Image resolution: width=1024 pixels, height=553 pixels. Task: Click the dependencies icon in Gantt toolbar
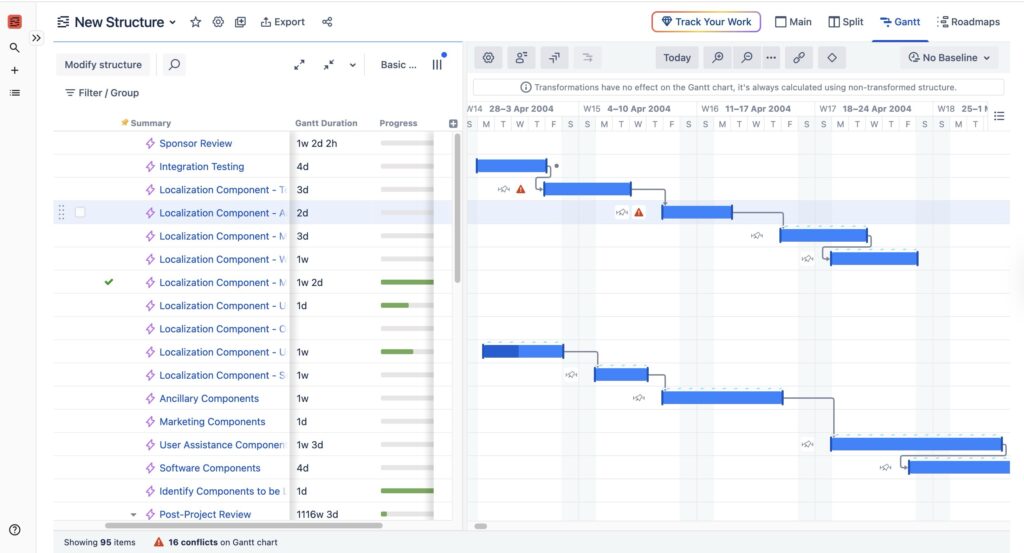(554, 57)
